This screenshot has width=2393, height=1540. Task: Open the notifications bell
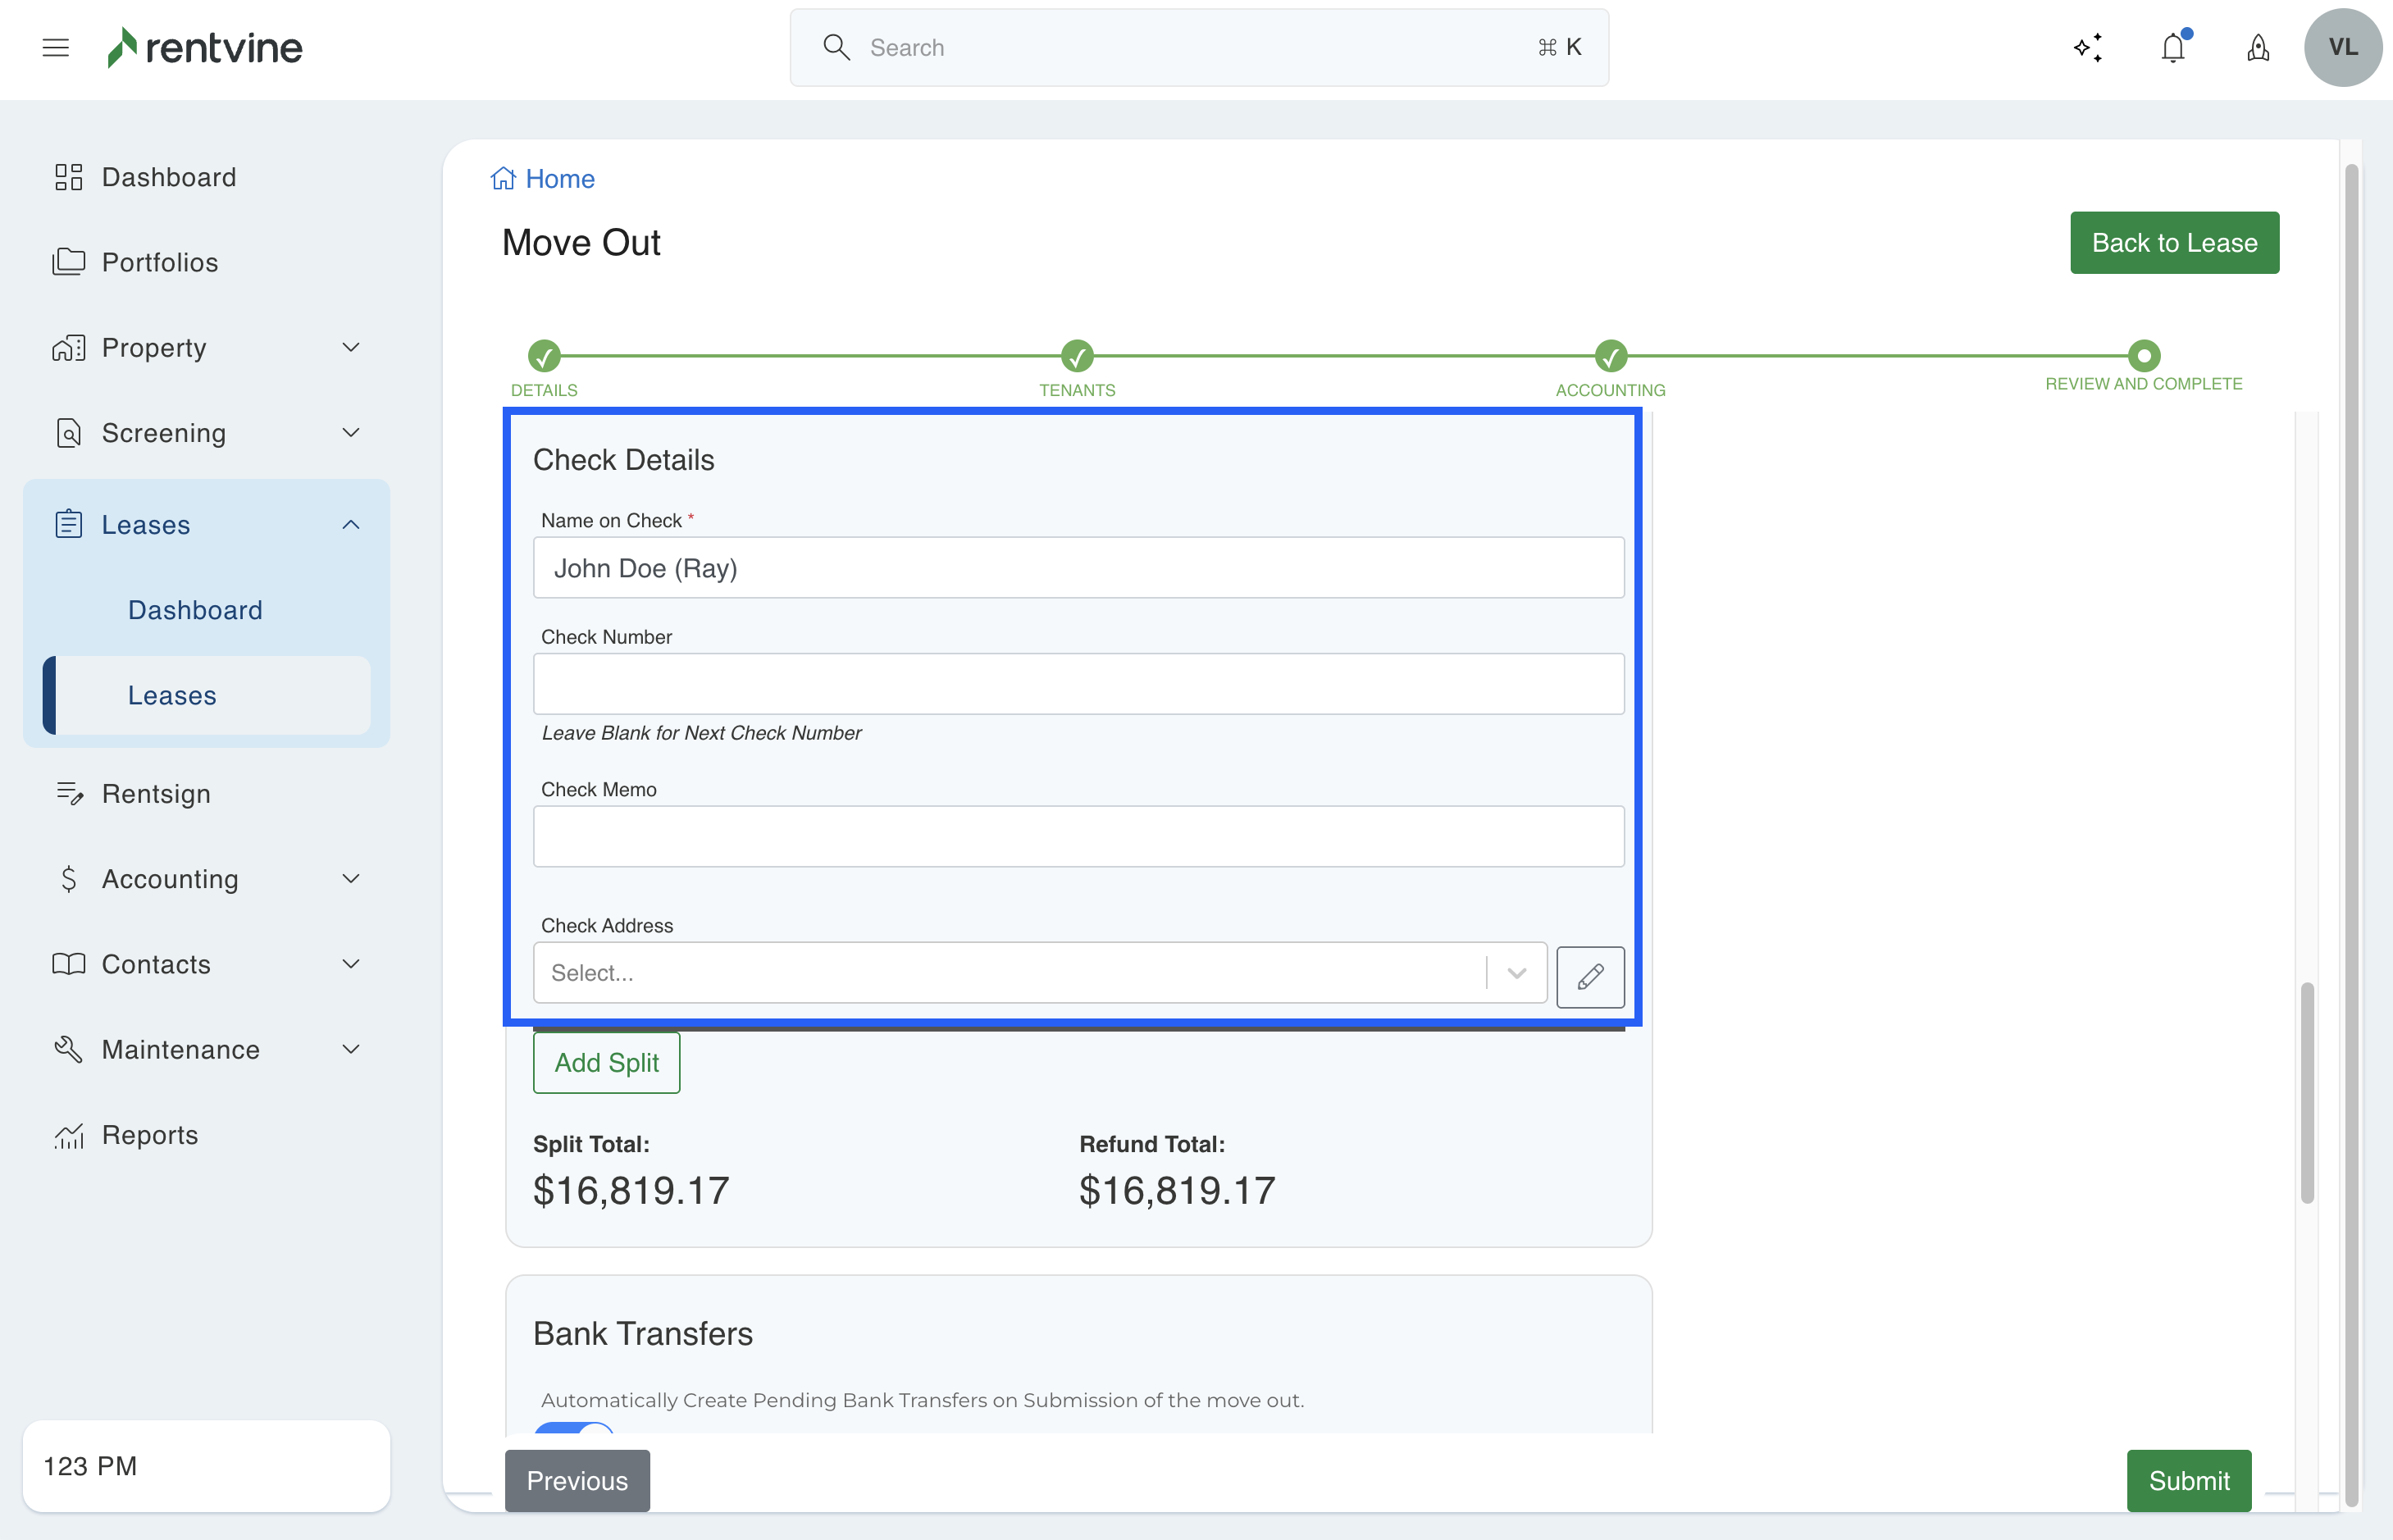click(2172, 47)
